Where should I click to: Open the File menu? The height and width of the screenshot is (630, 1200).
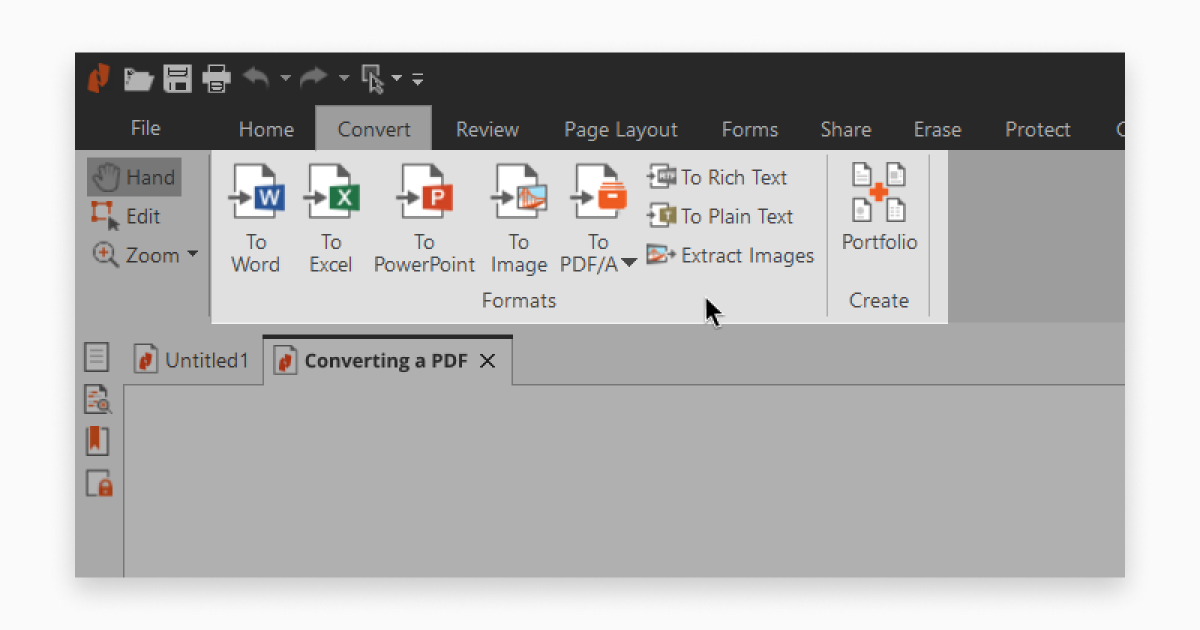point(145,129)
